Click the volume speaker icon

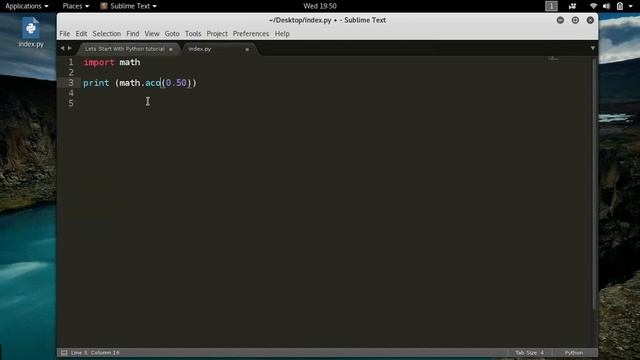click(x=607, y=6)
